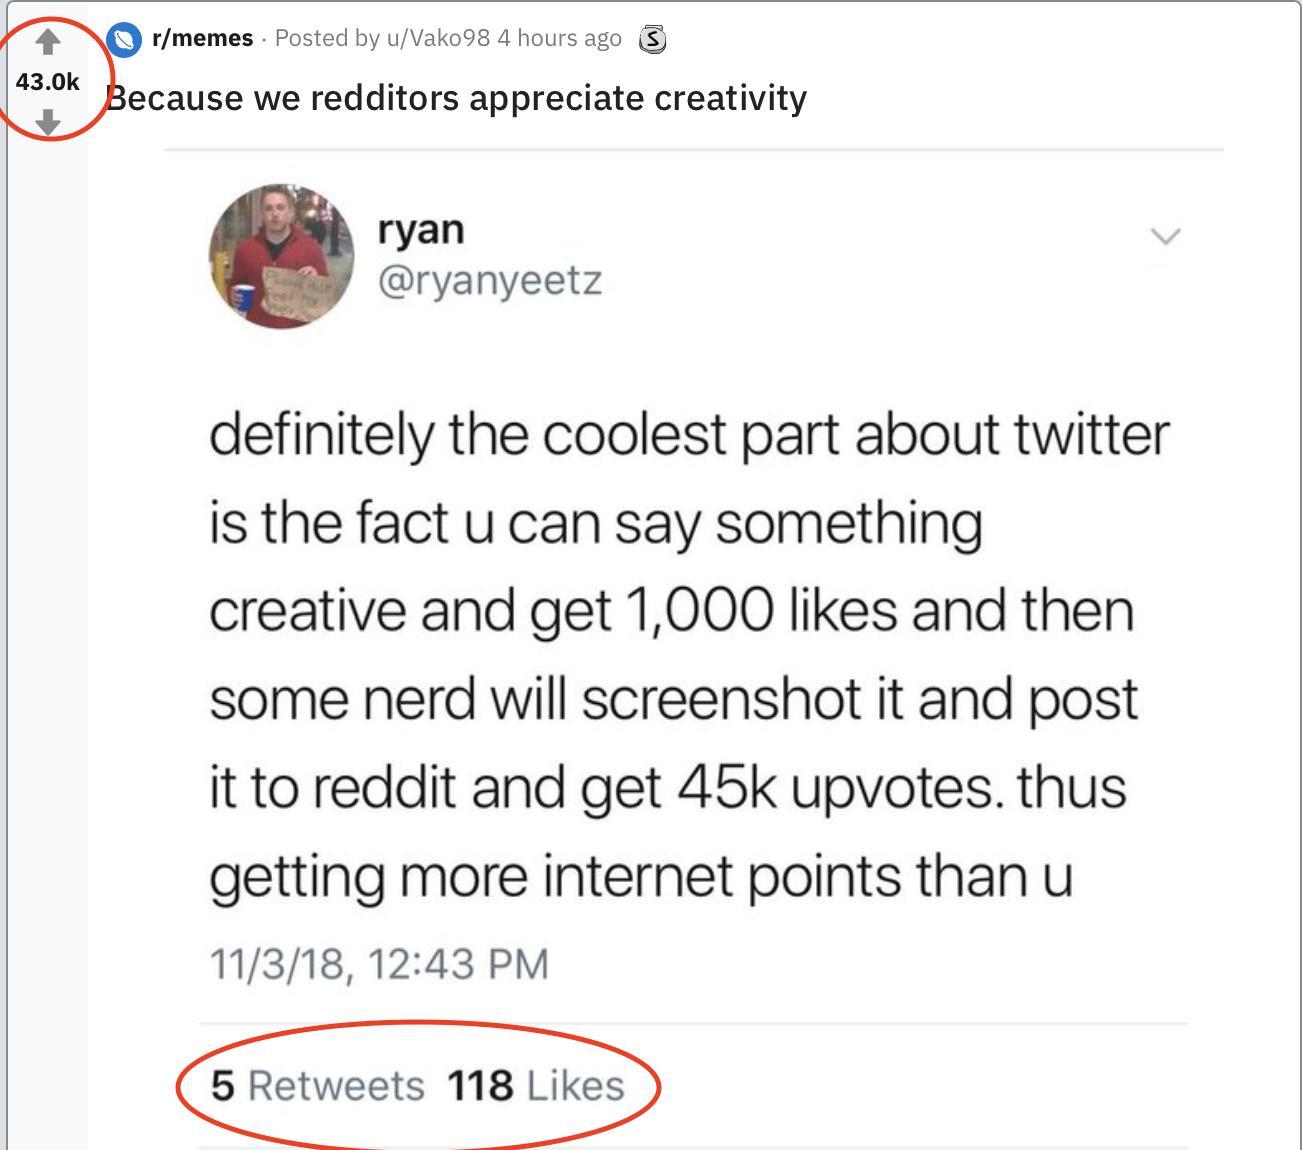Visit u/Vako98 user profile
The image size is (1302, 1150).
[438, 38]
